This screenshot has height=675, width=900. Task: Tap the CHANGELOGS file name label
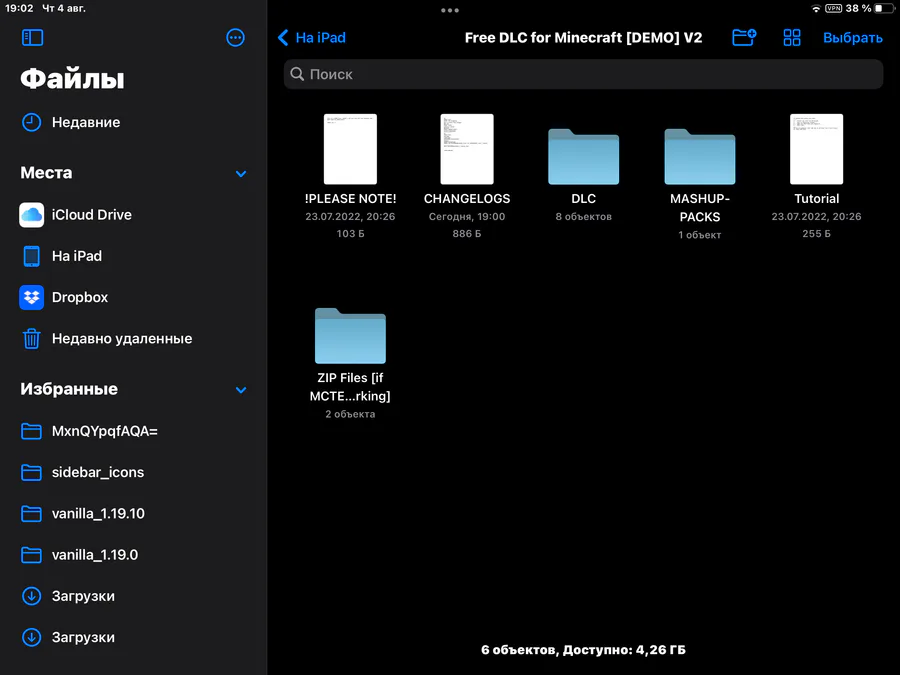(467, 199)
